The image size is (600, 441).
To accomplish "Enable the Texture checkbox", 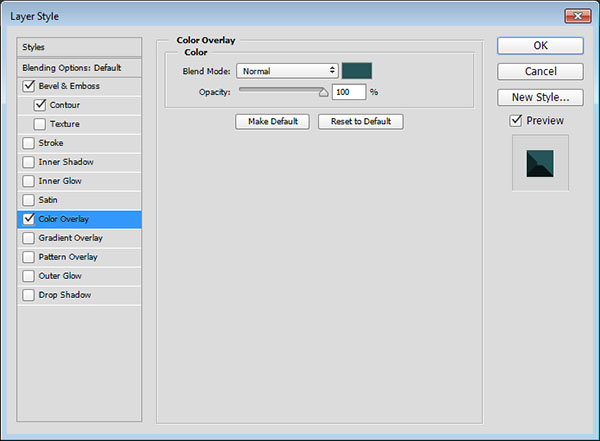I will pos(40,124).
